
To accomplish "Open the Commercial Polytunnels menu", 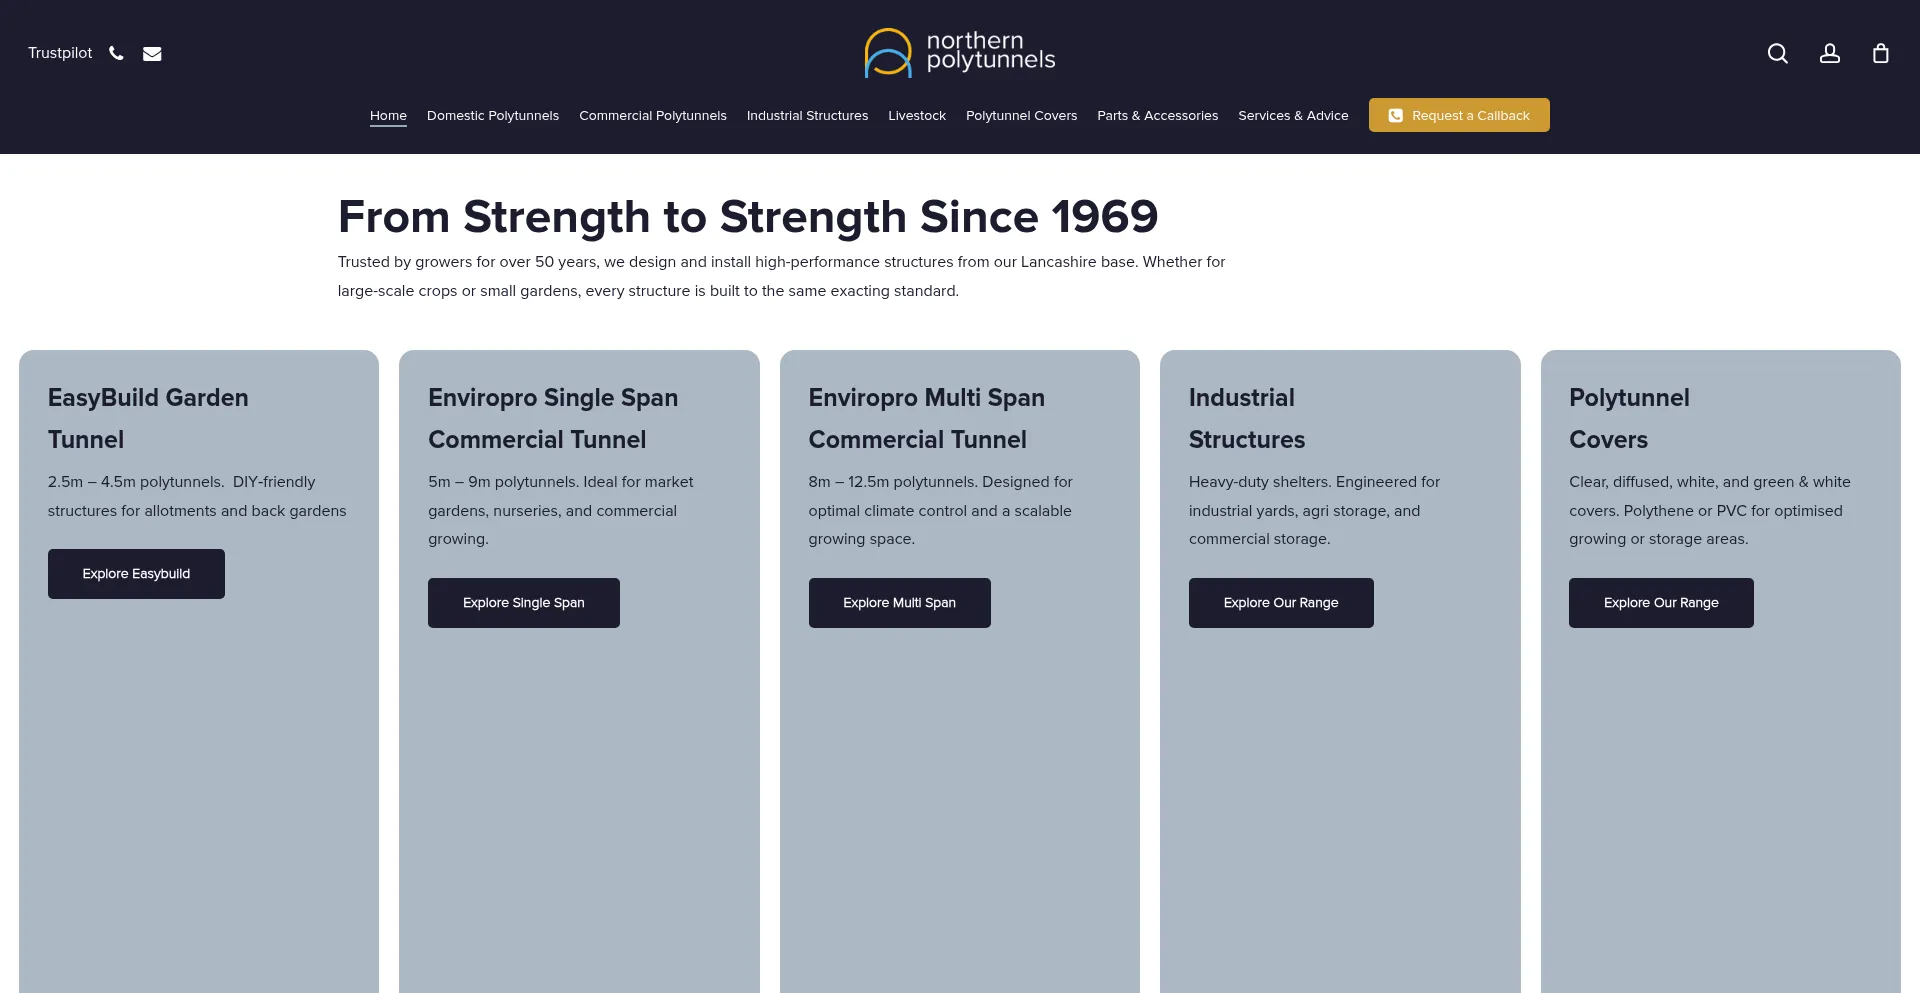I will 653,116.
